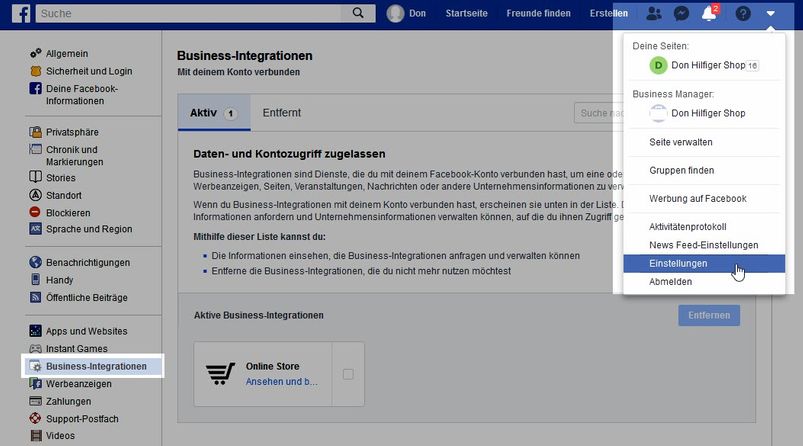
Task: Check the Online Store checkbox
Action: tap(348, 374)
